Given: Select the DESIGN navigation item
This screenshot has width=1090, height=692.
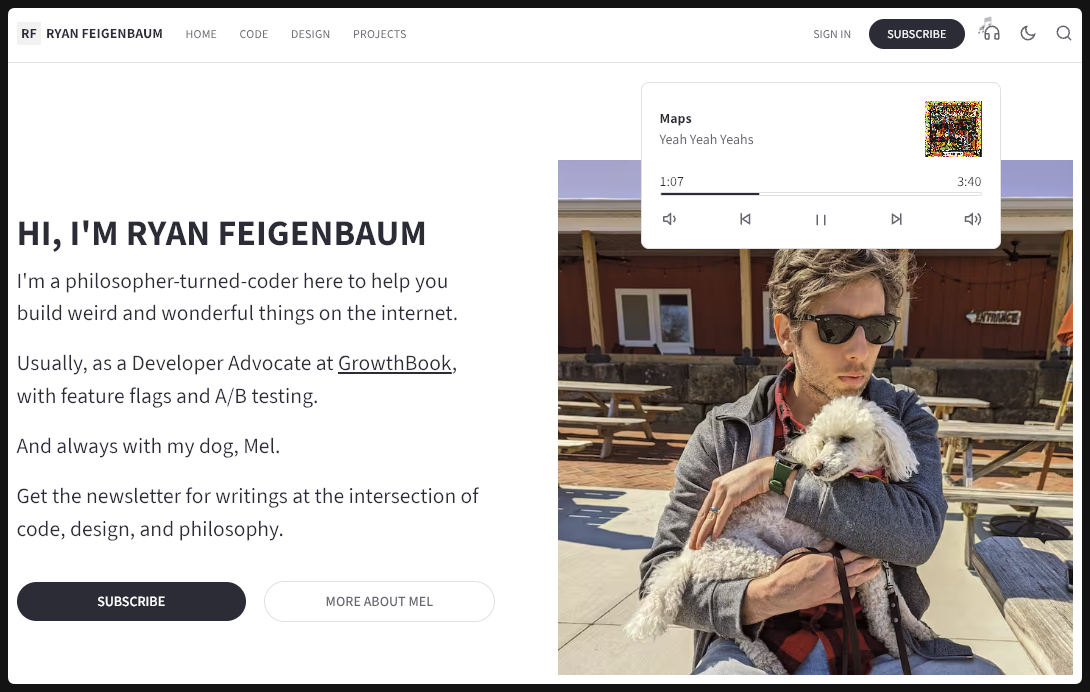Looking at the screenshot, I should [x=310, y=34].
